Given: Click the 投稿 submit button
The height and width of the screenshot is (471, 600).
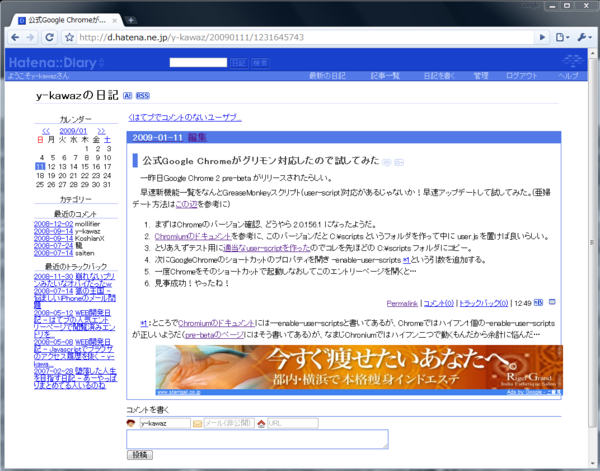Looking at the screenshot, I should pos(140,455).
